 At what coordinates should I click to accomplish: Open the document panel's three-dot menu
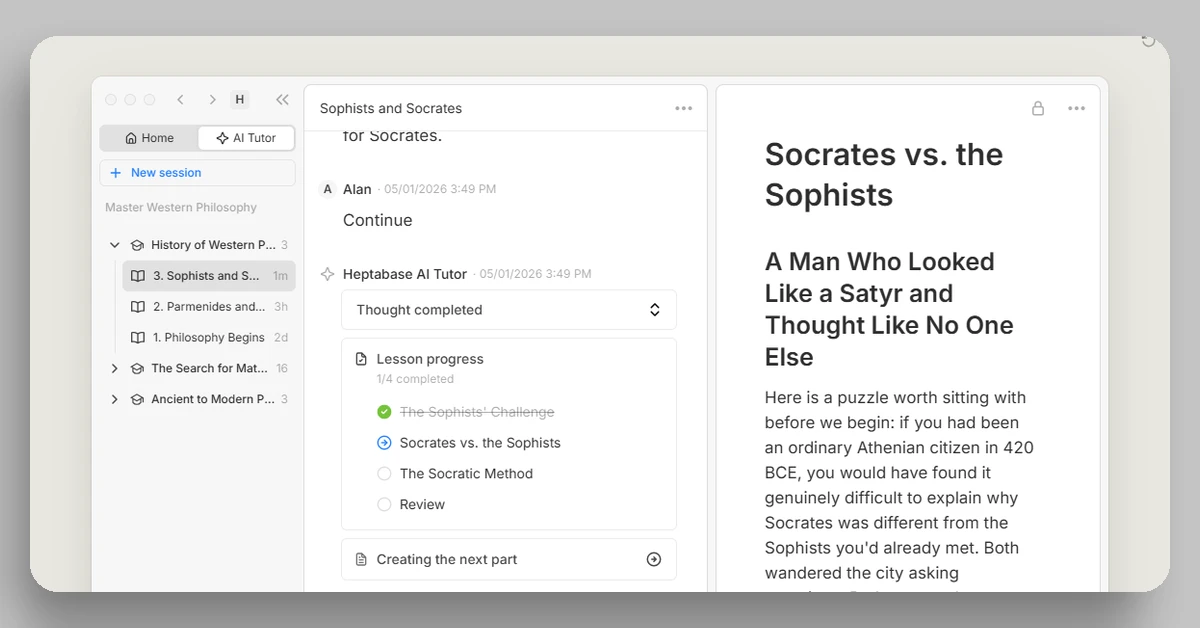1076,108
